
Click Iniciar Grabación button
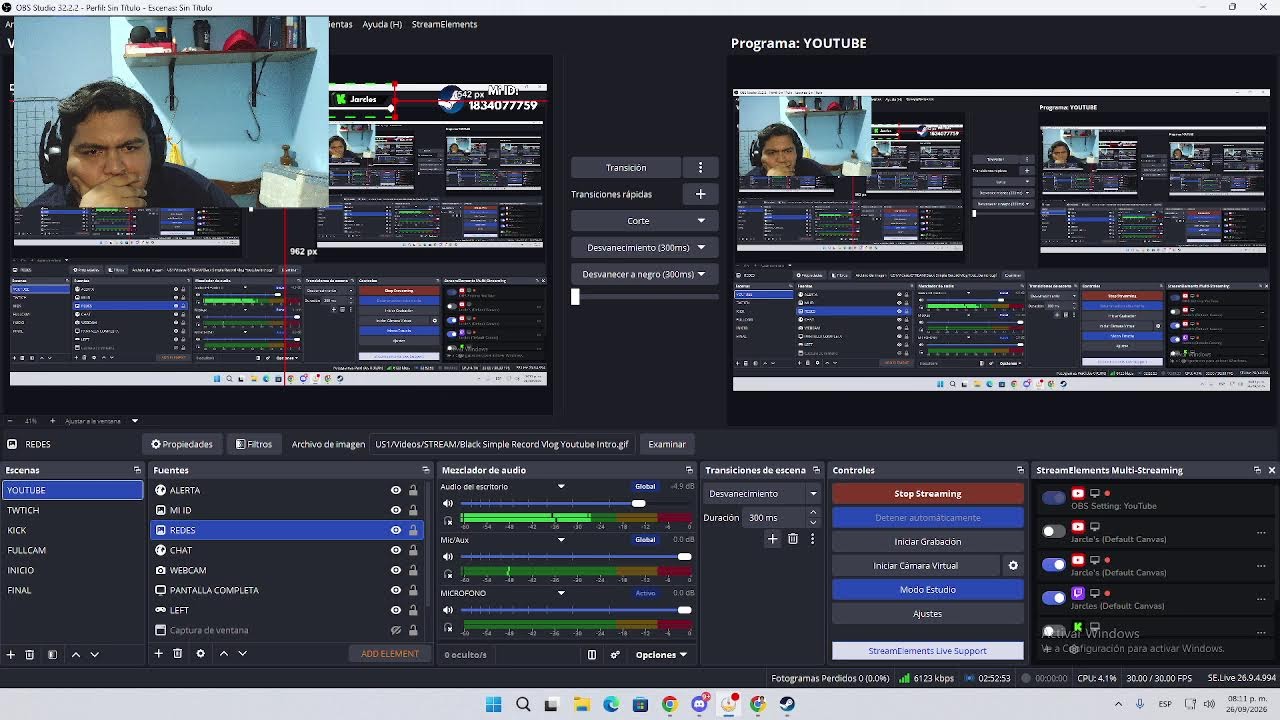(x=928, y=541)
